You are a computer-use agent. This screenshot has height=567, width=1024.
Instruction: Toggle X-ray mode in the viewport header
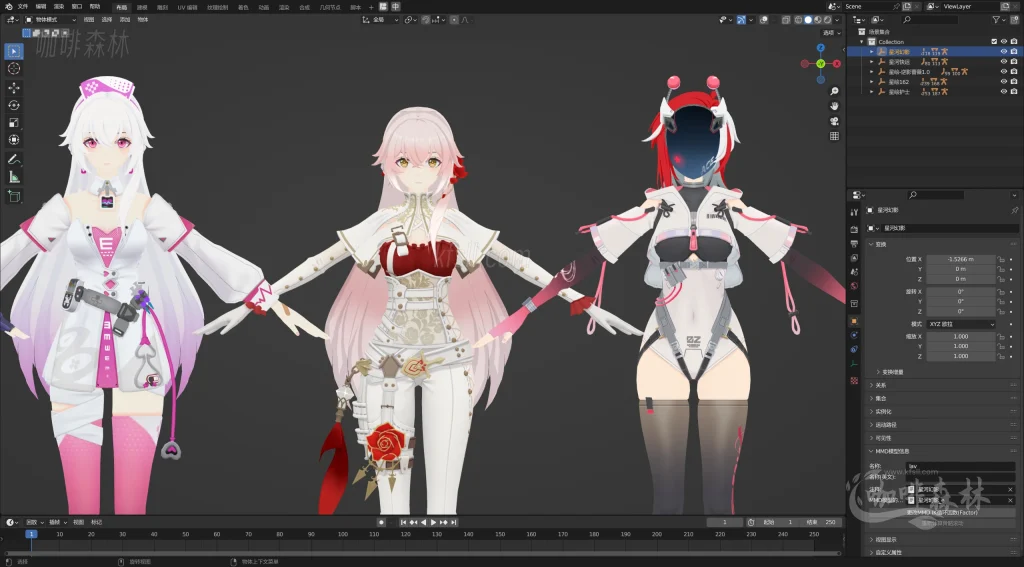(786, 20)
